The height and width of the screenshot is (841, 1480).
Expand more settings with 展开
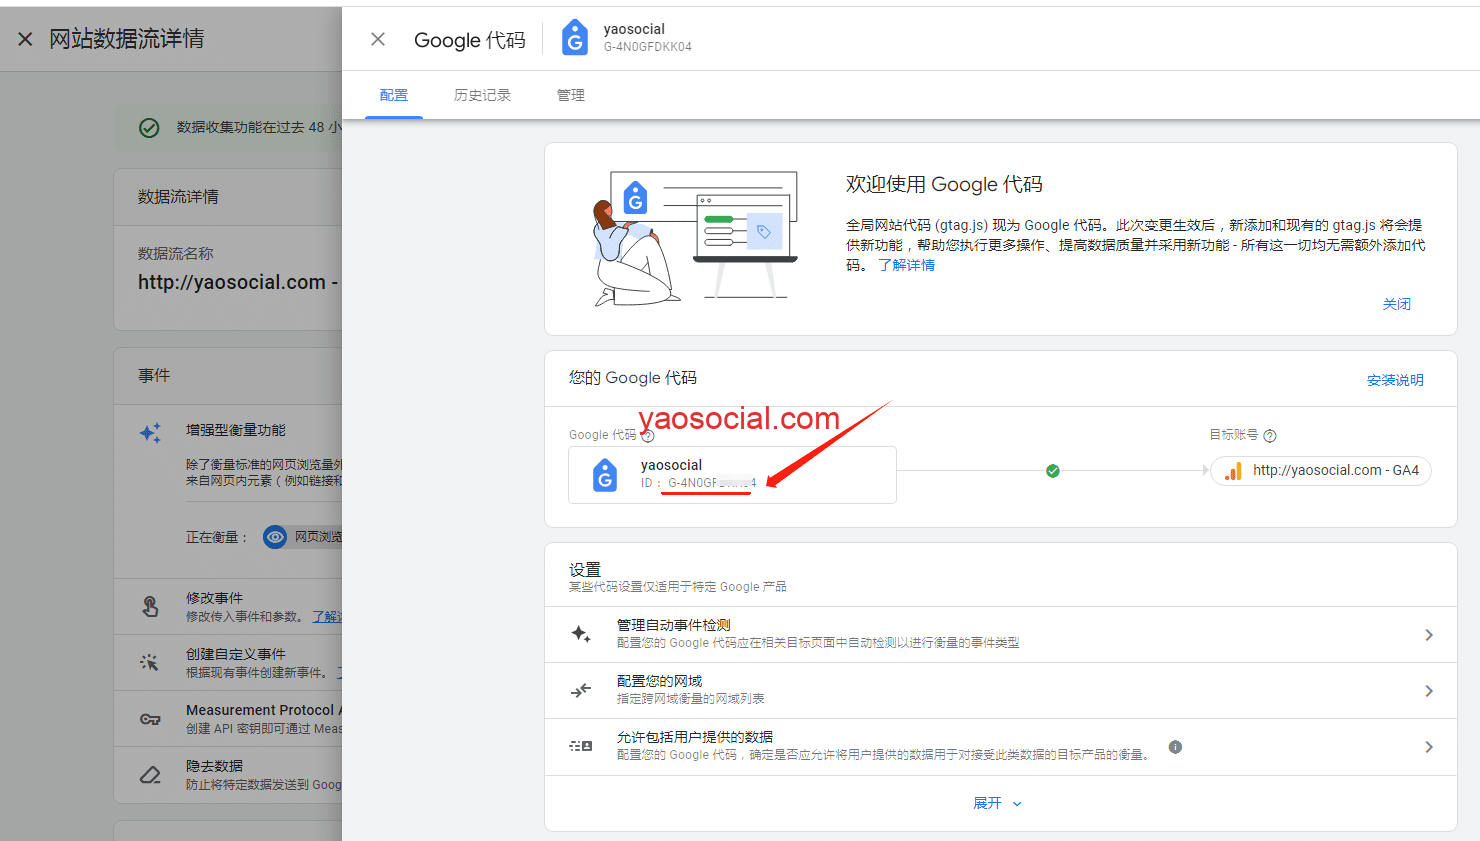(997, 803)
